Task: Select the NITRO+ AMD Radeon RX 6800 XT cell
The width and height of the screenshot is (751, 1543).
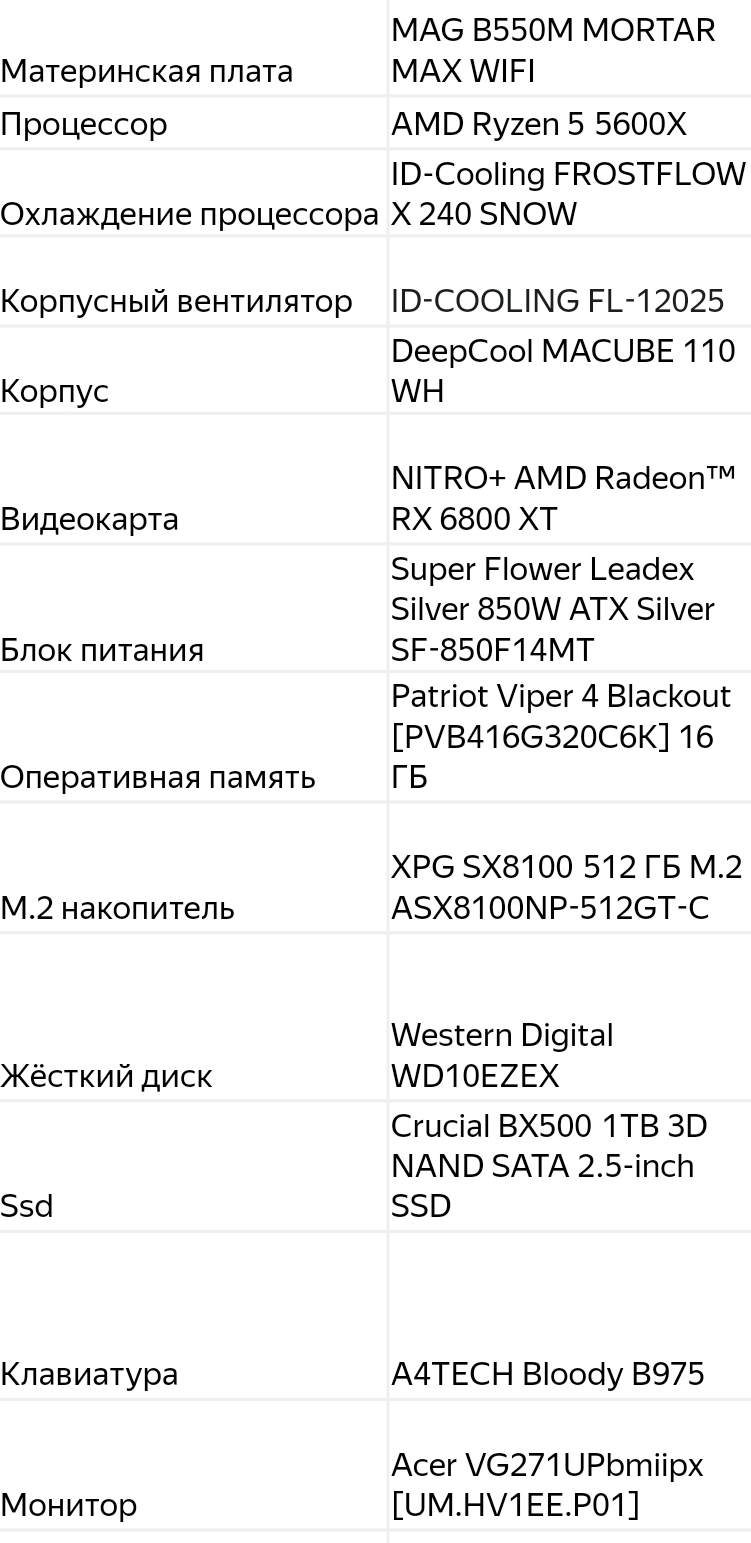Action: [562, 499]
